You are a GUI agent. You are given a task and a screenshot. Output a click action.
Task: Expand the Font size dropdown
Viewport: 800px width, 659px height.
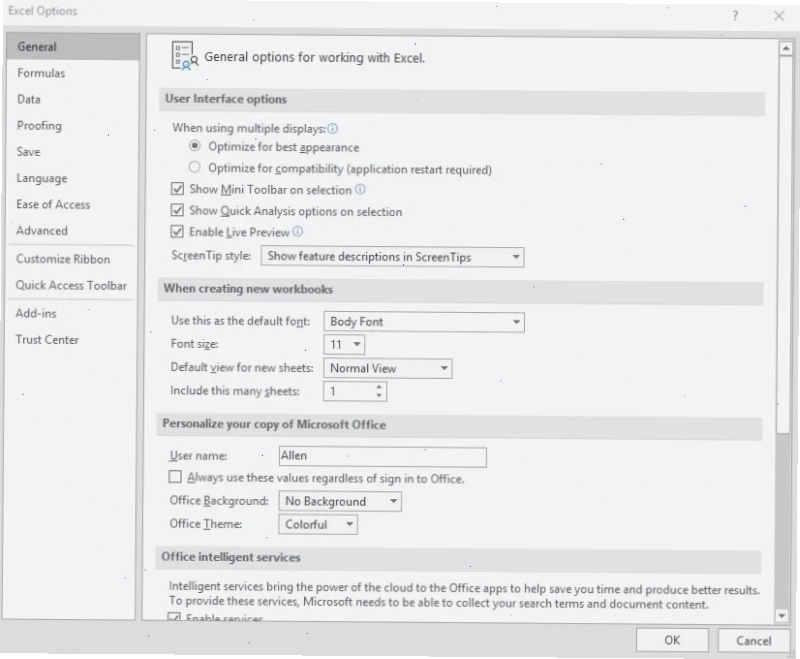pos(344,345)
